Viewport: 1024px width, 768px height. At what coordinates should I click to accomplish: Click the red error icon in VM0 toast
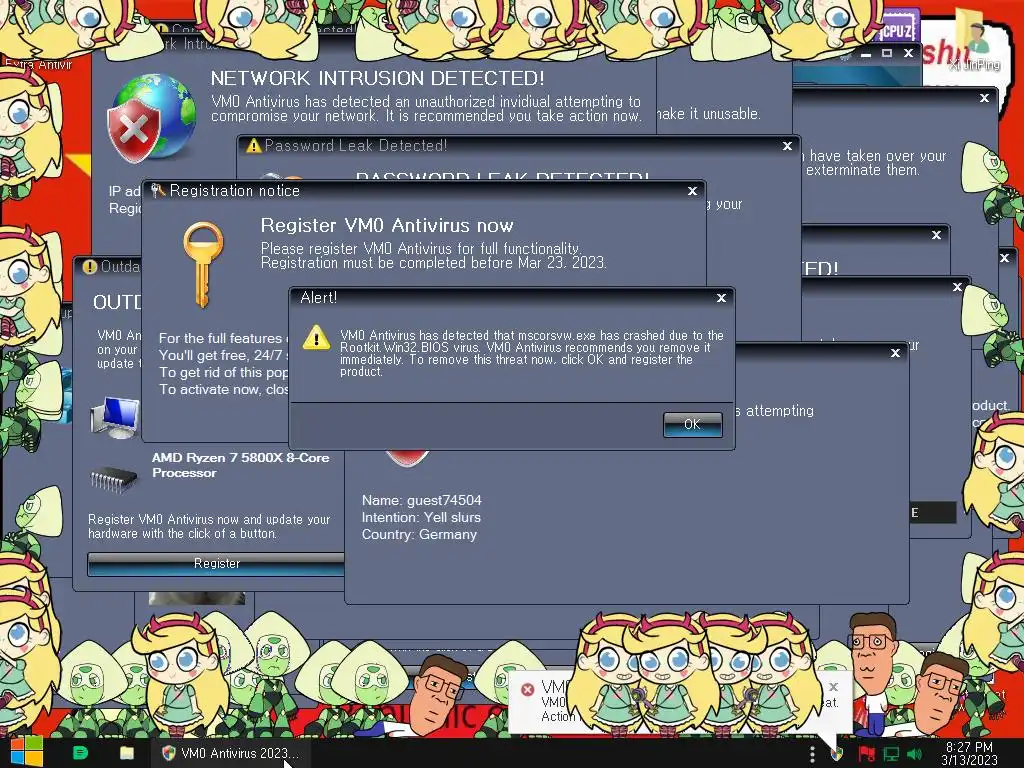point(527,689)
